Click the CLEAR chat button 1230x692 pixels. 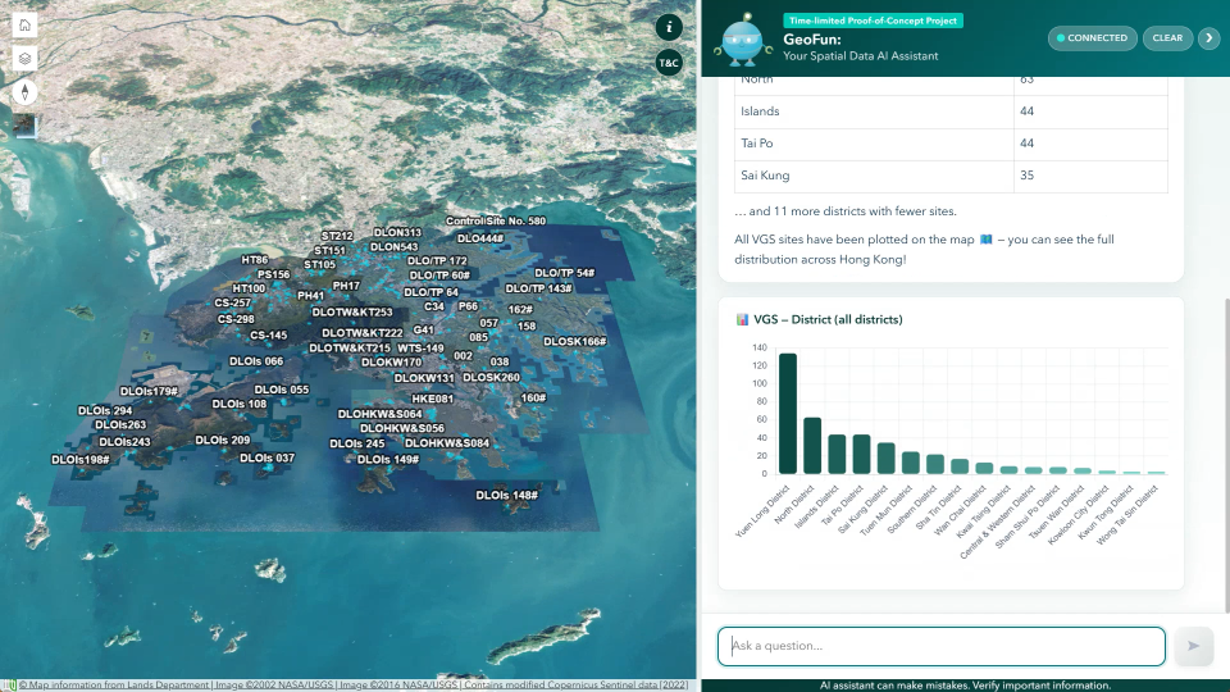(1167, 38)
